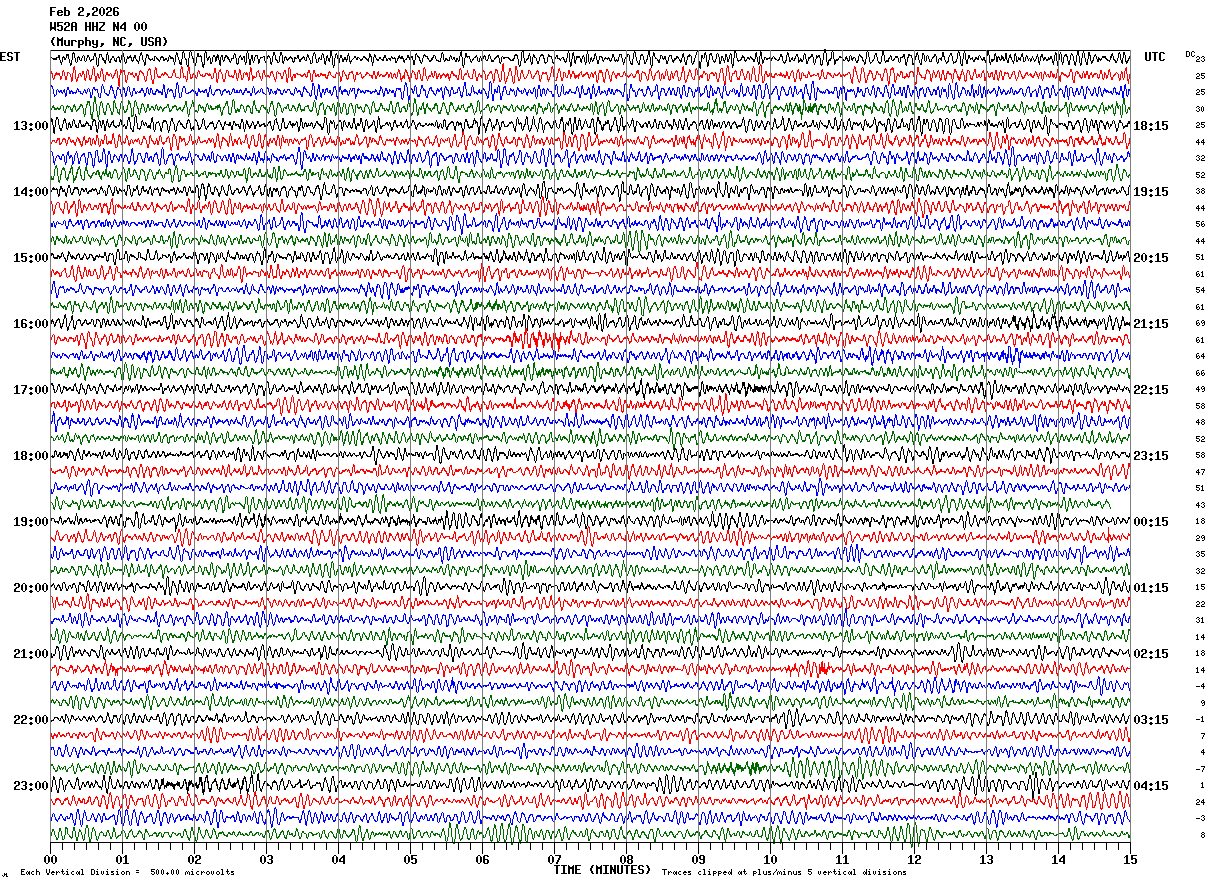
Task: Click the 21:15 UTC time label
Action: tap(1151, 324)
